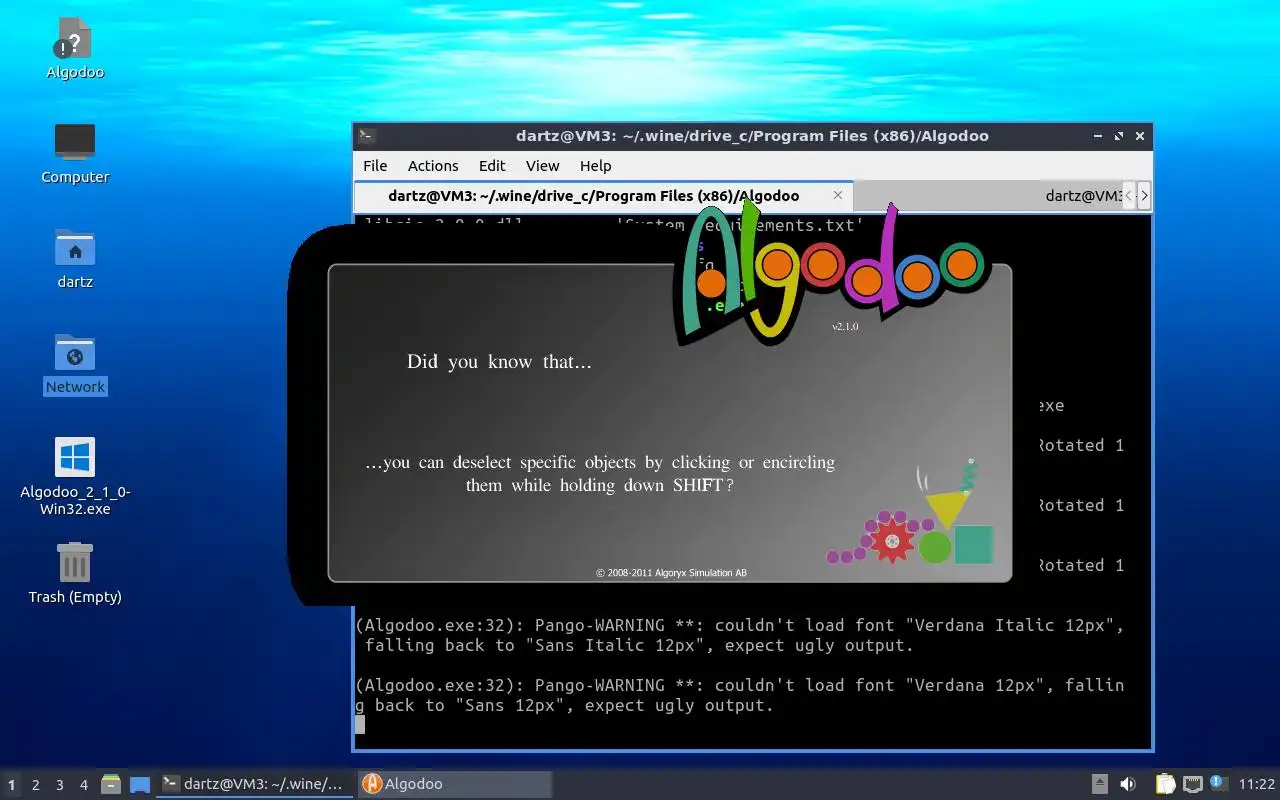The width and height of the screenshot is (1280, 800).
Task: Open the Actions menu in the terminal
Action: tap(433, 166)
